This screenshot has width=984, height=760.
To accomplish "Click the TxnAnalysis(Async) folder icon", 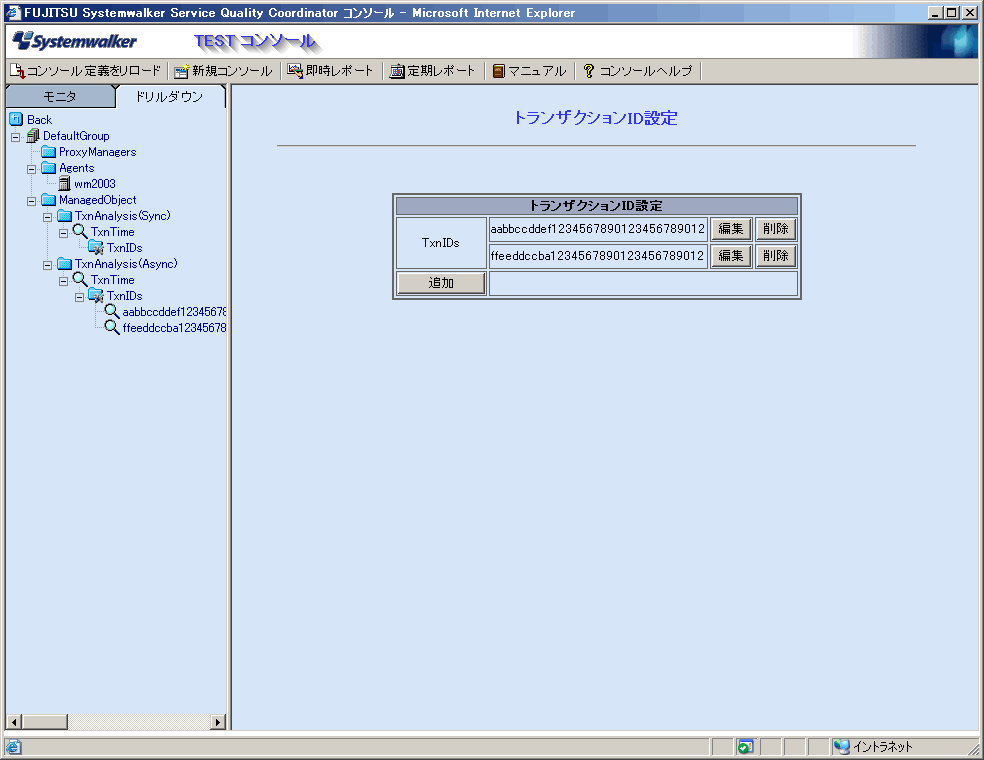I will [65, 264].
